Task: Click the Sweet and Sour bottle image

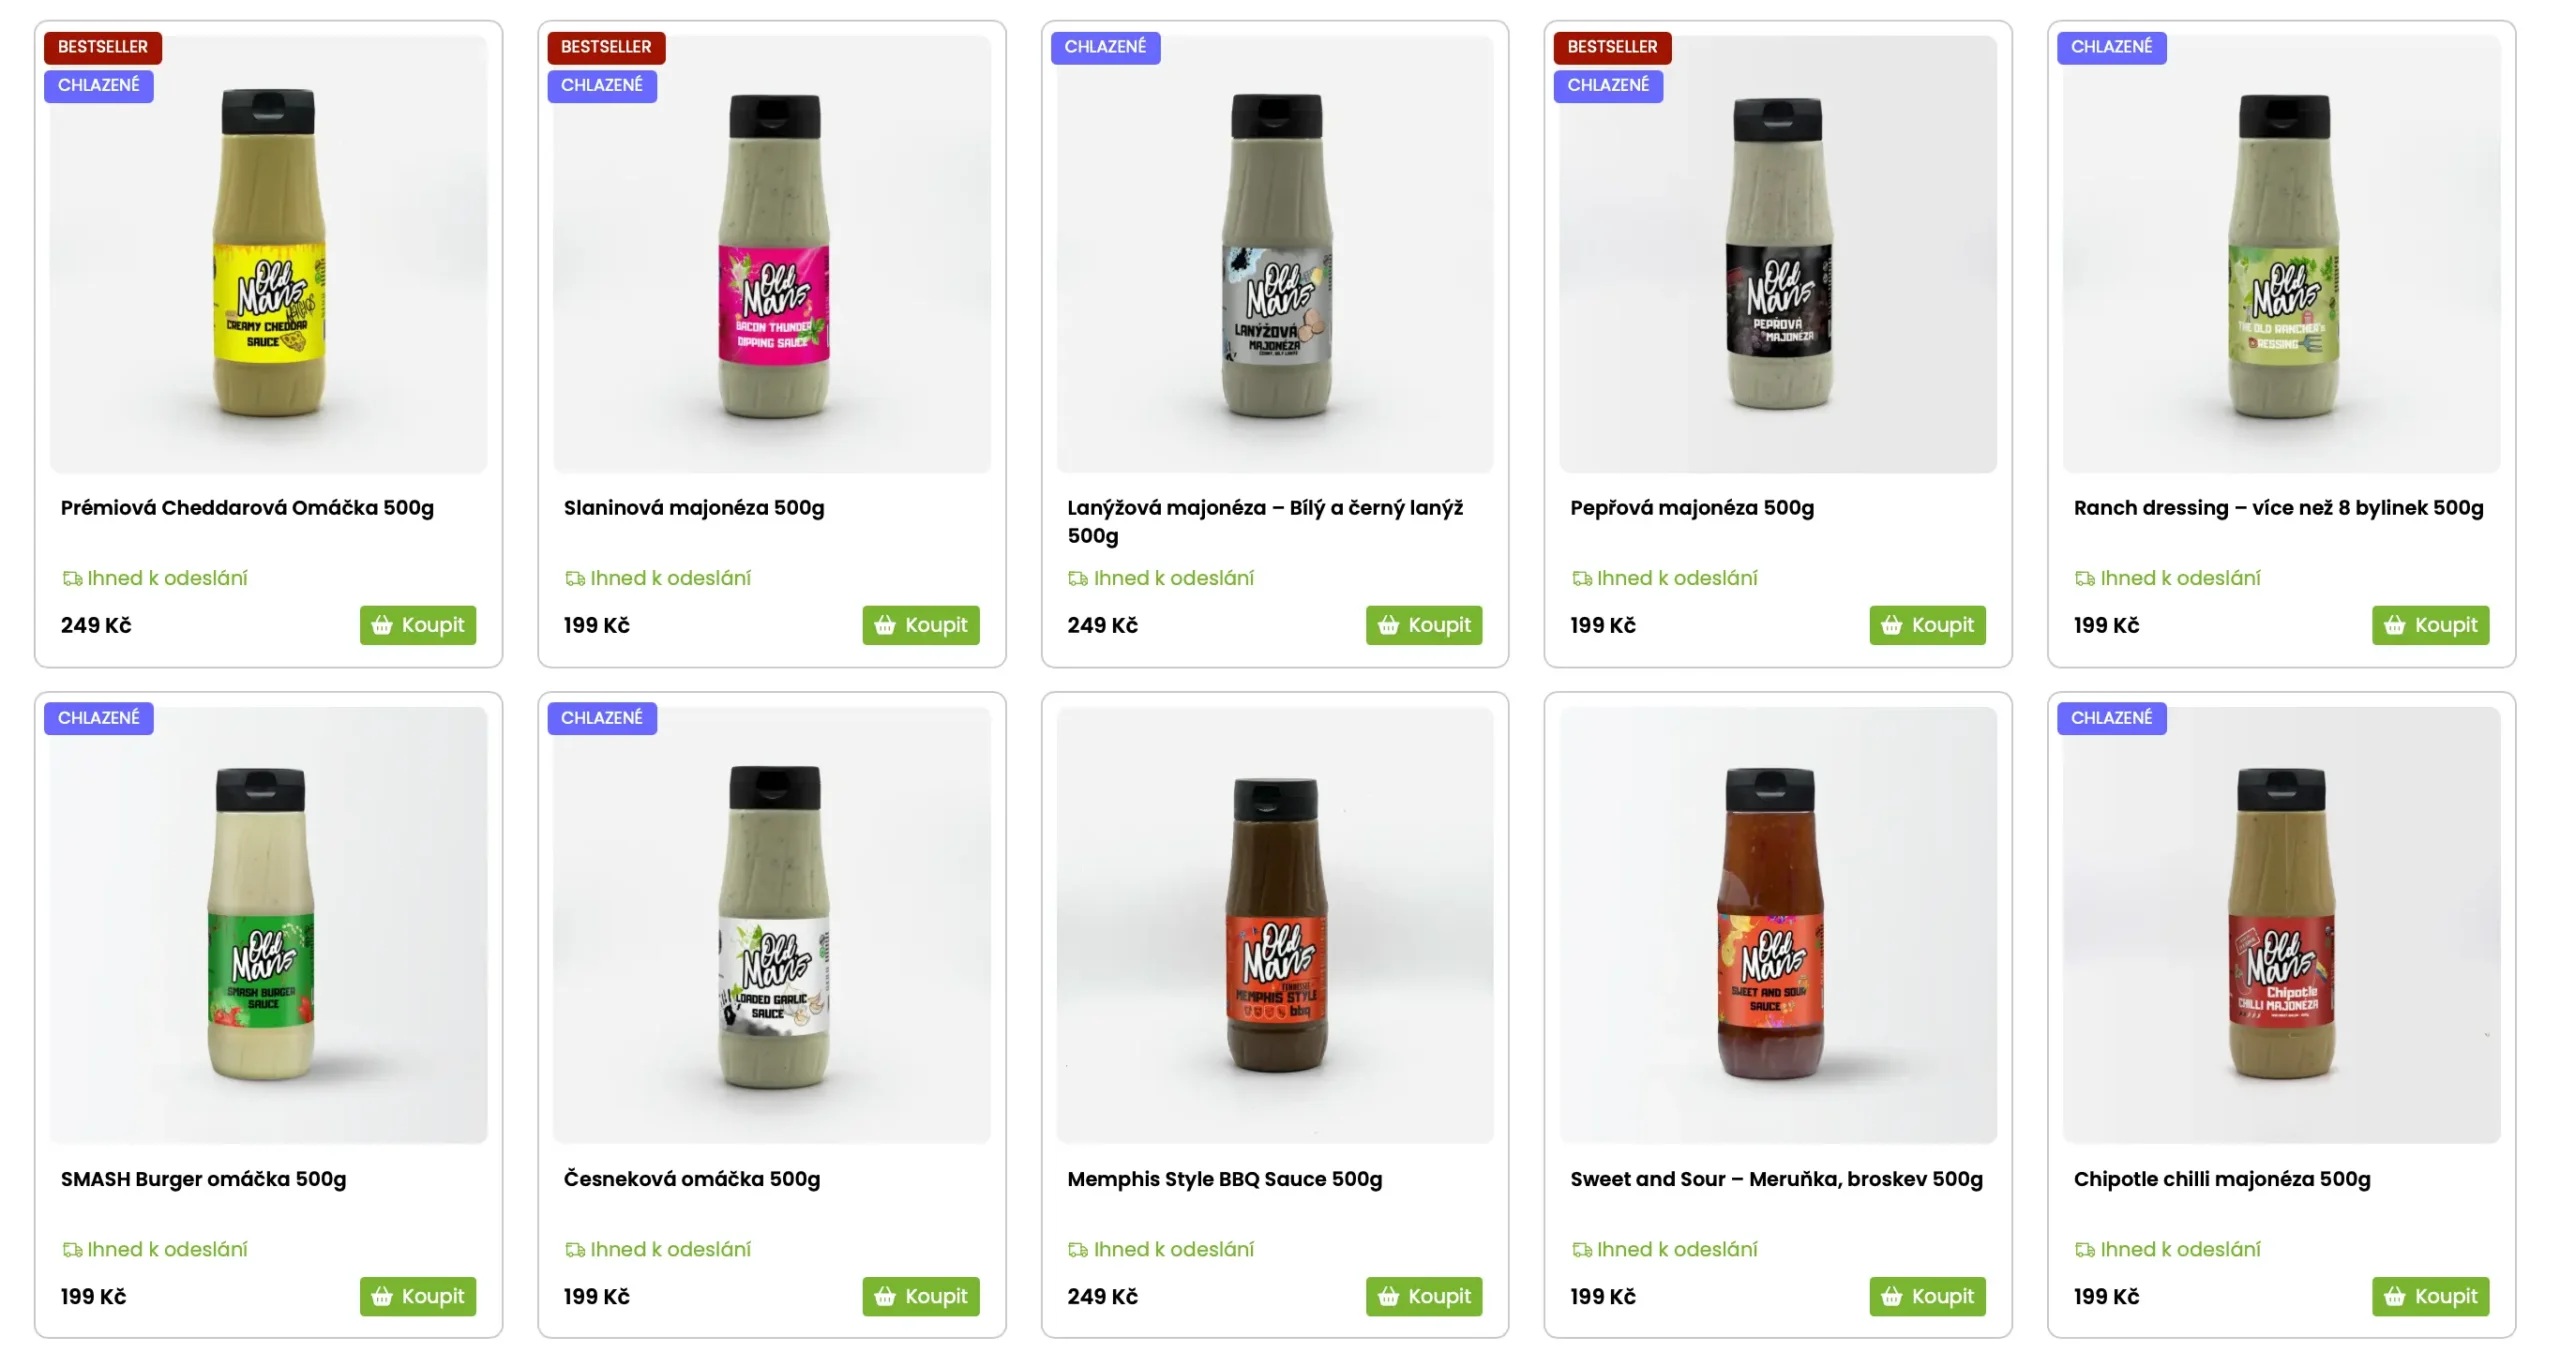Action: (1772, 924)
